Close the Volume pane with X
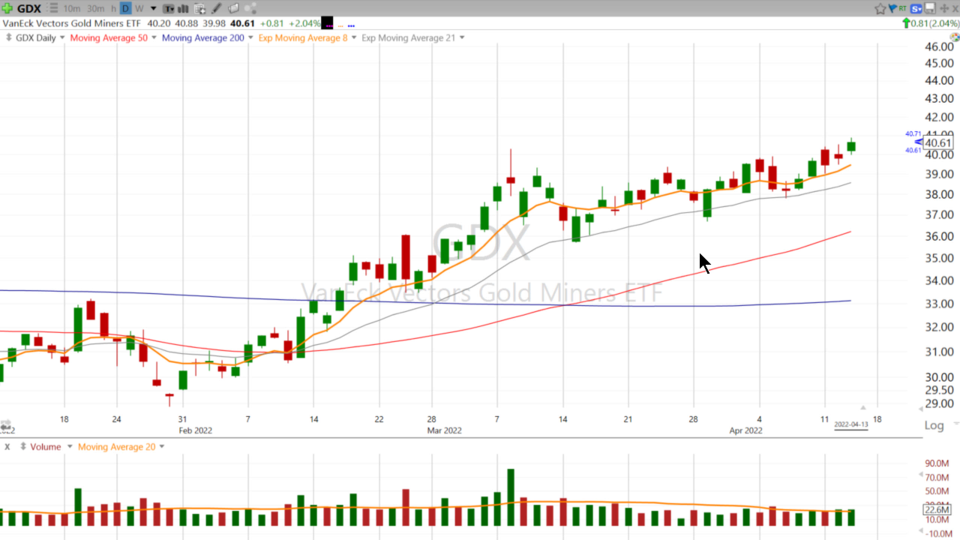Viewport: 960px width, 540px height. click(x=7, y=447)
